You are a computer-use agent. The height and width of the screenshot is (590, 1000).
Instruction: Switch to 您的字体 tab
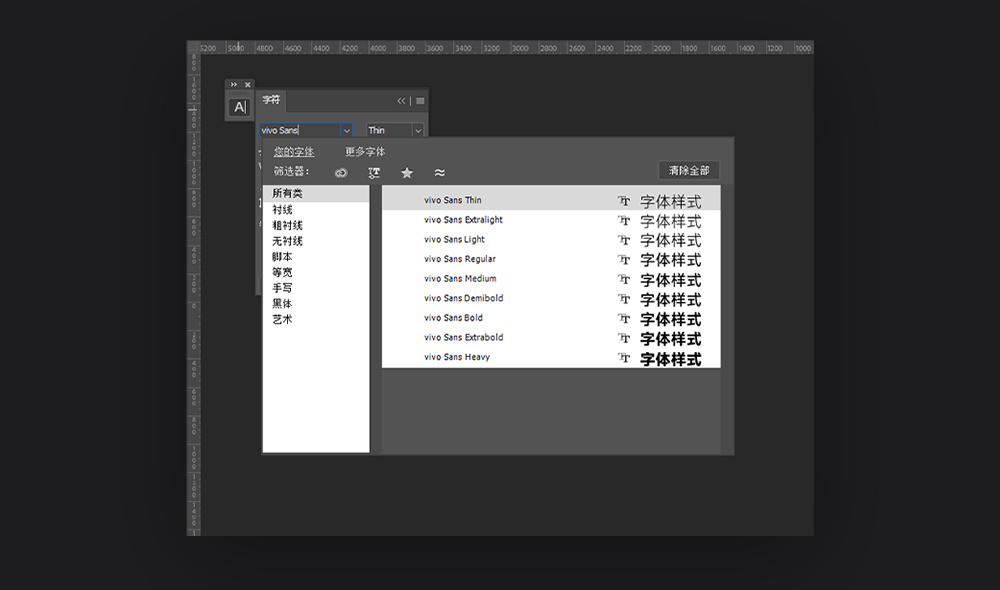click(x=294, y=152)
